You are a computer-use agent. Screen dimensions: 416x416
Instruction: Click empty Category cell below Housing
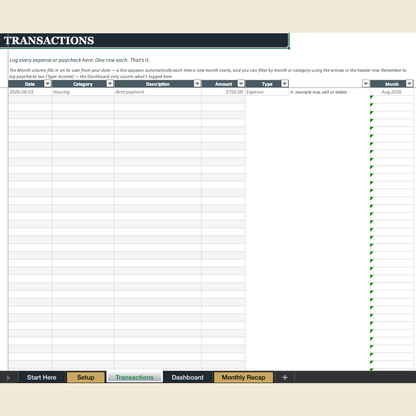[83, 100]
